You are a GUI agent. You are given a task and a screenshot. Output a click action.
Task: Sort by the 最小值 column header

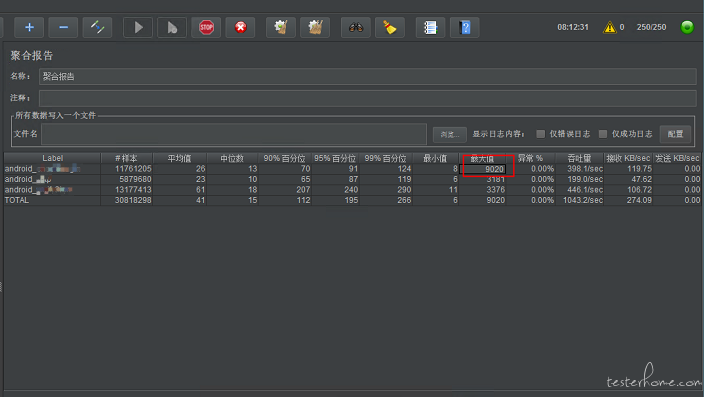pos(436,158)
